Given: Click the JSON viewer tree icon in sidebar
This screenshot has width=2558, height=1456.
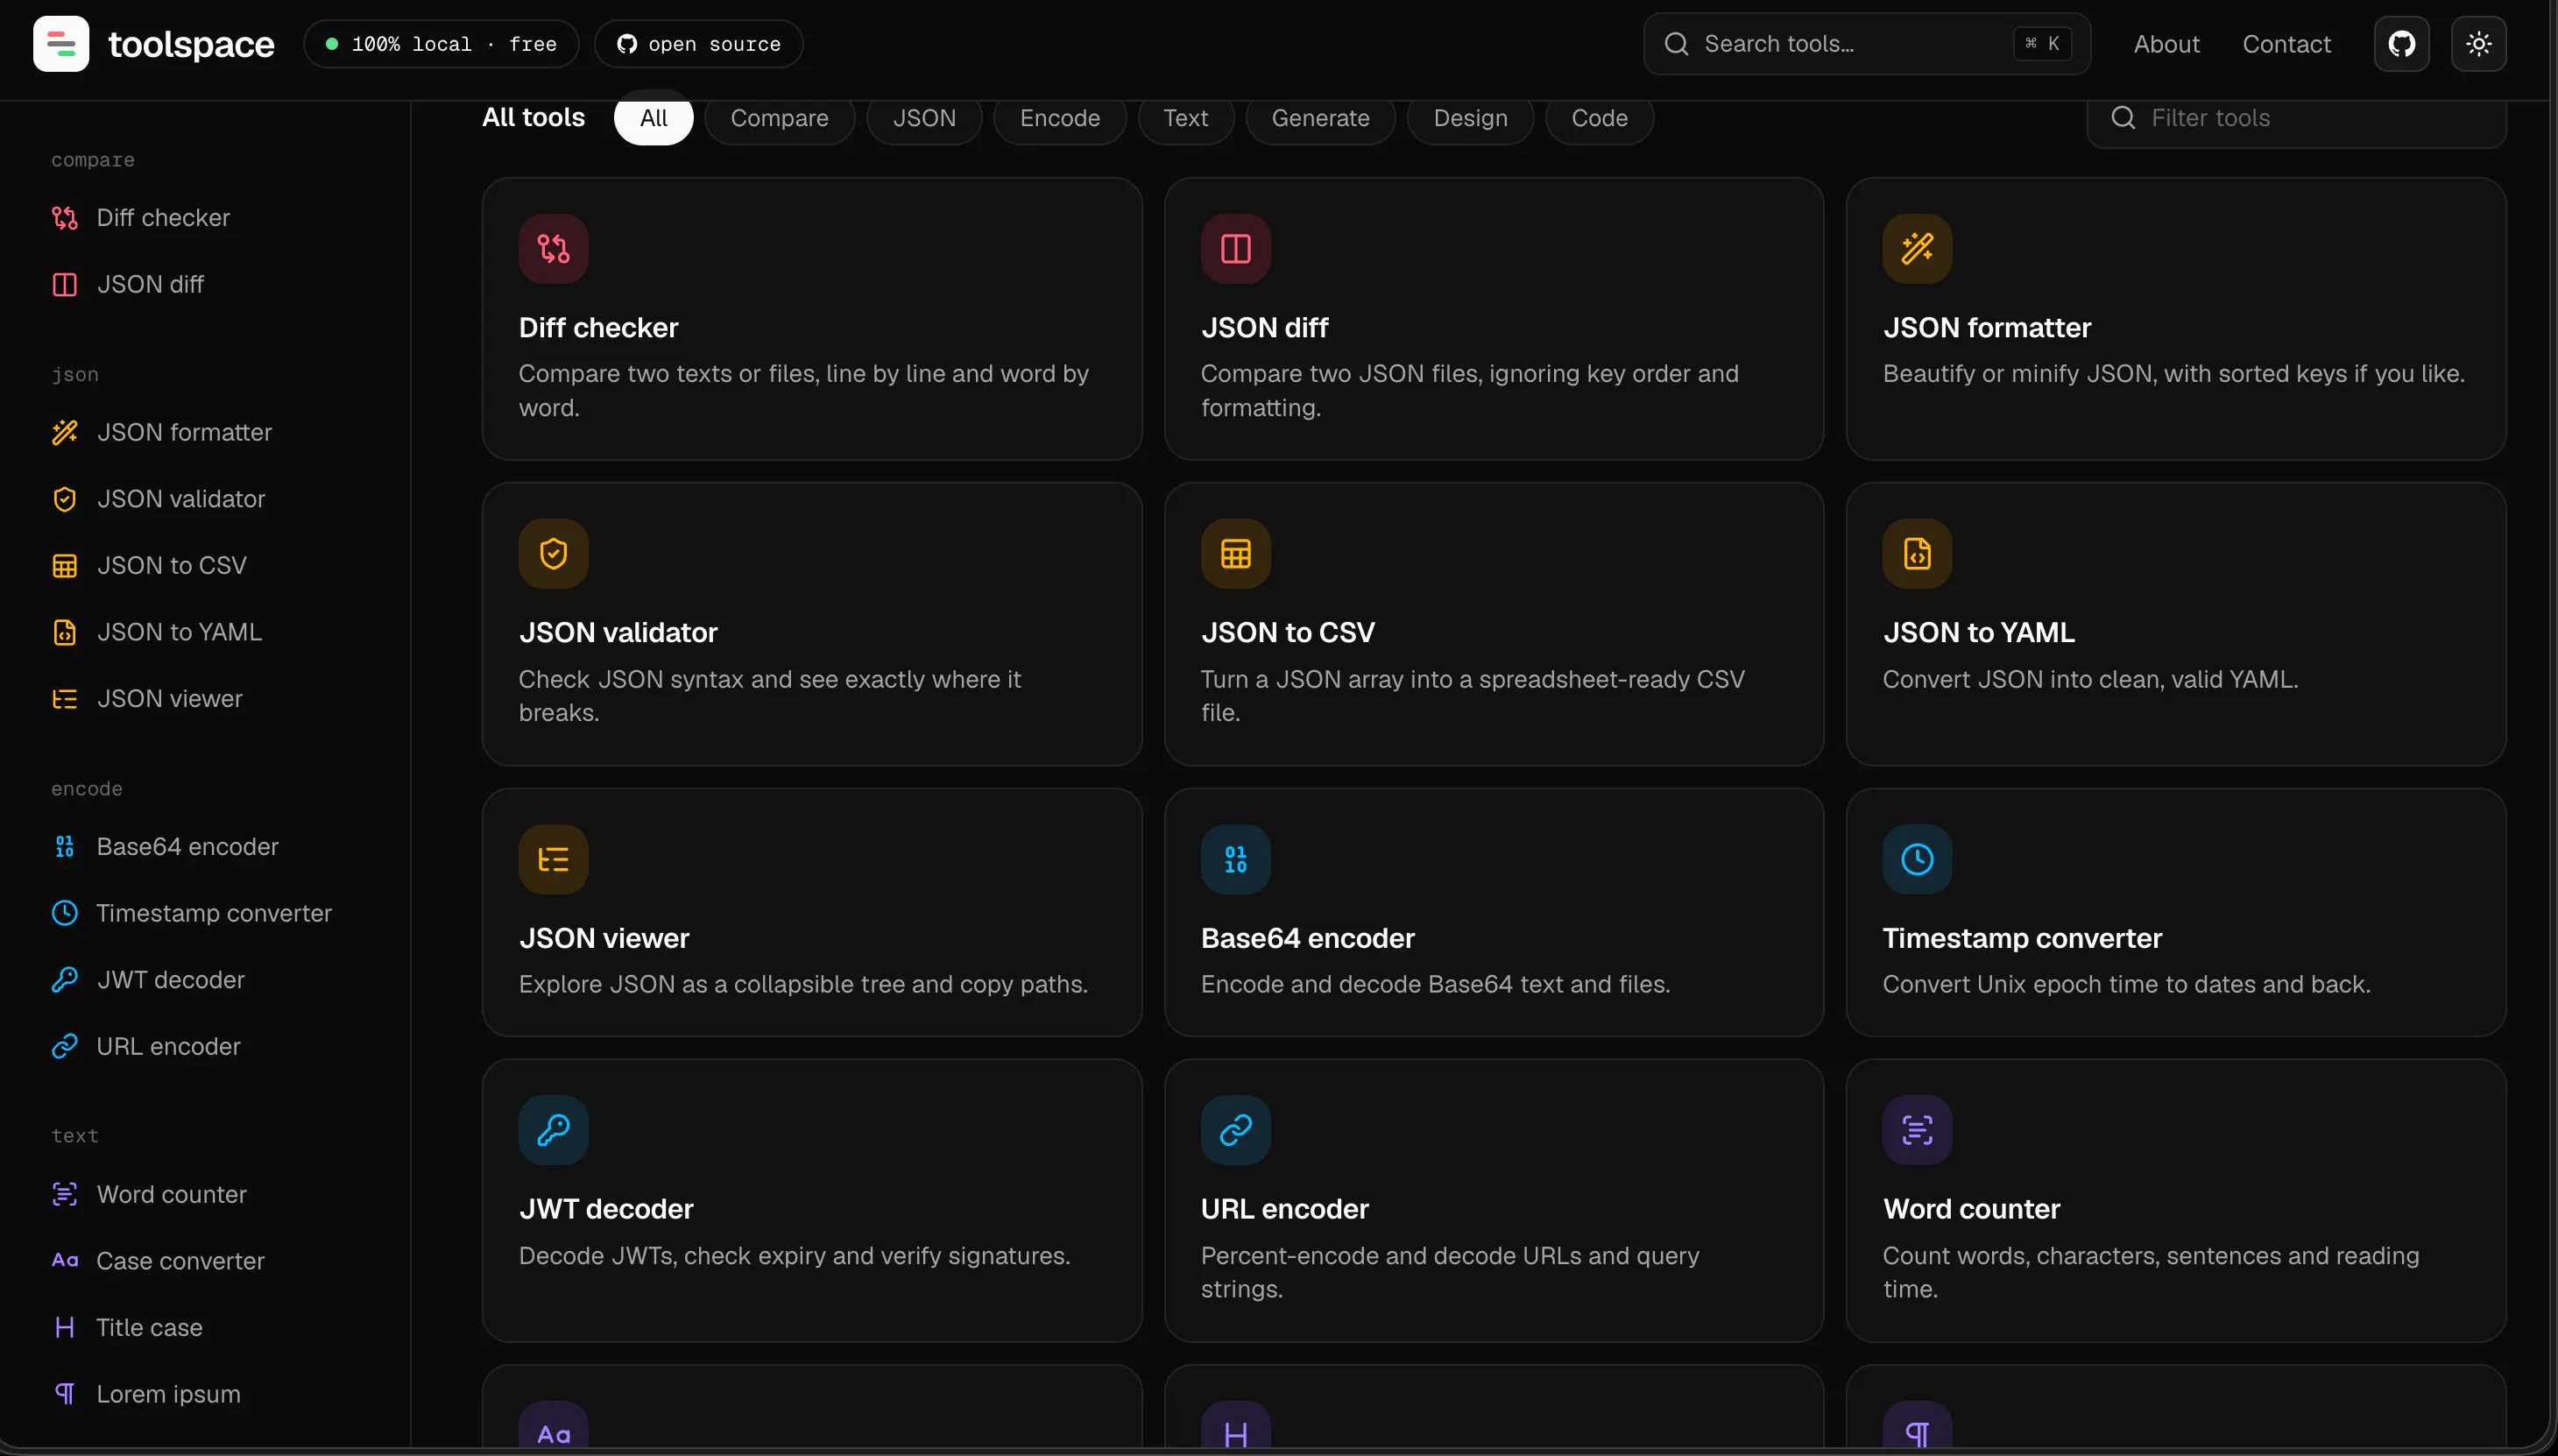Looking at the screenshot, I should click(65, 699).
